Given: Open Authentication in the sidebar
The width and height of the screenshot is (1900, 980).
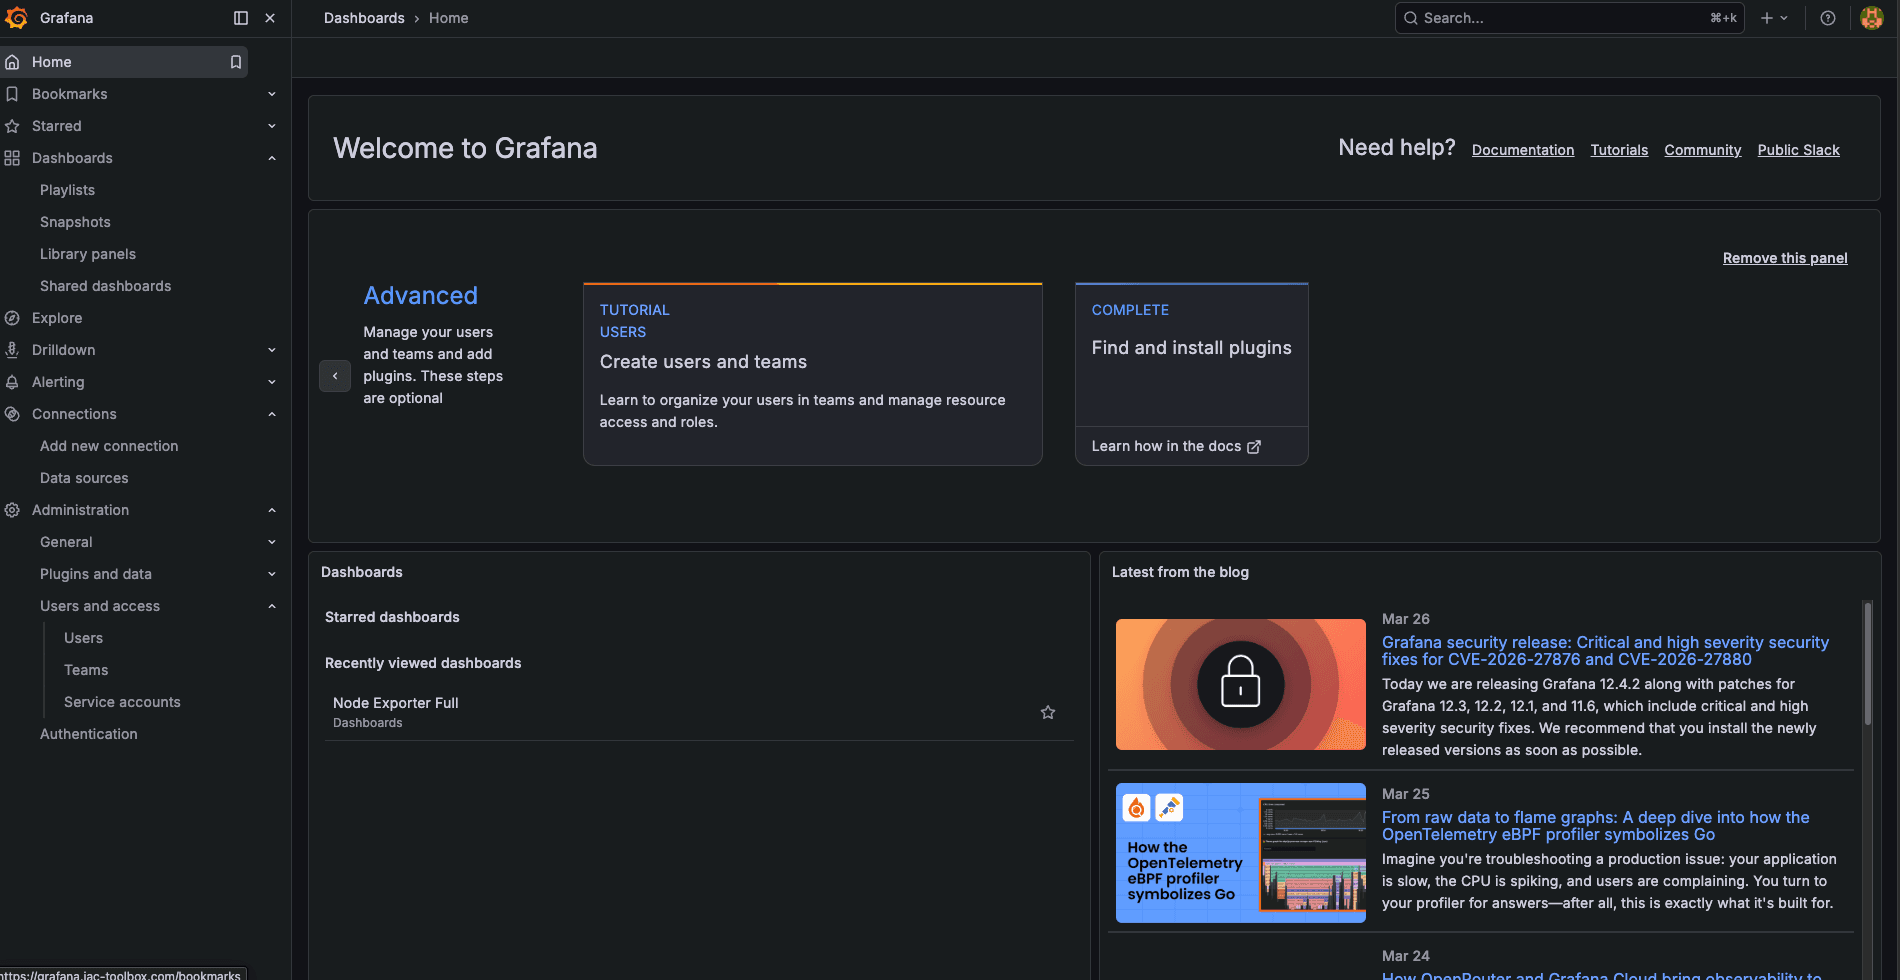Looking at the screenshot, I should (x=89, y=734).
